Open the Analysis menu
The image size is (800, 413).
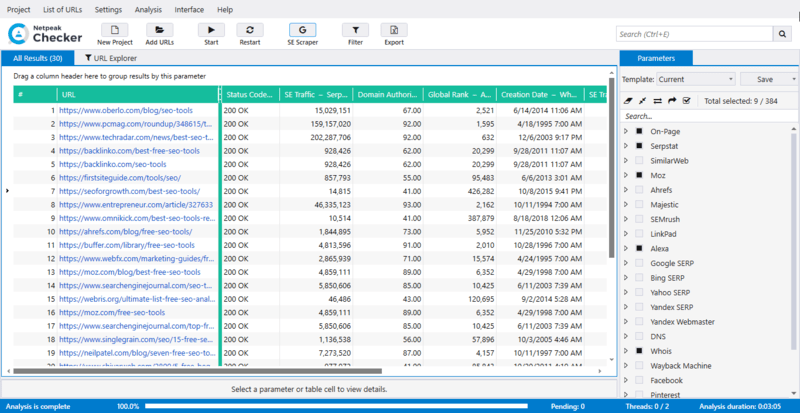[148, 9]
